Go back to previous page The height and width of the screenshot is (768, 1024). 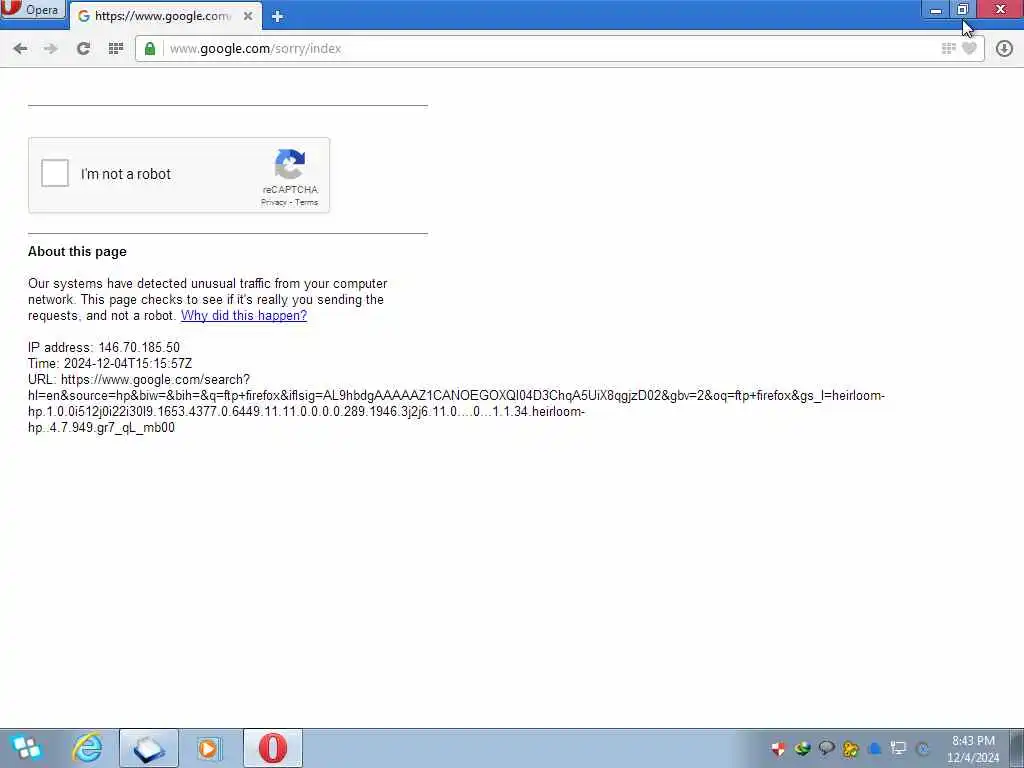20,48
